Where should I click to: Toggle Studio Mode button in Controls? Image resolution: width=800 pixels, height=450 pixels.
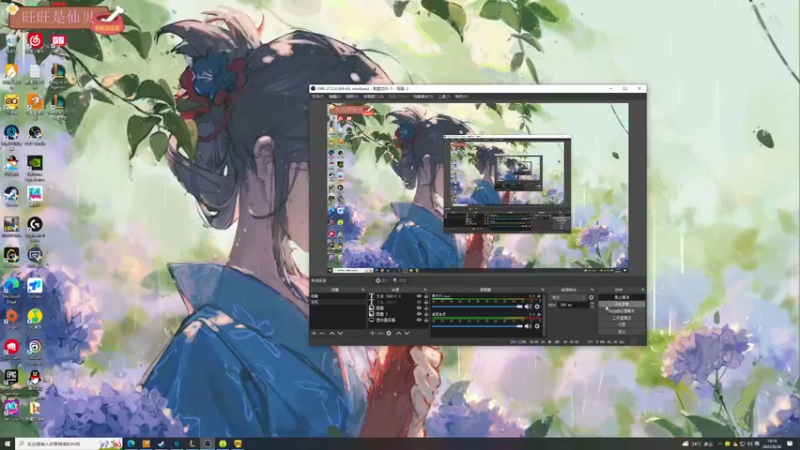point(622,318)
